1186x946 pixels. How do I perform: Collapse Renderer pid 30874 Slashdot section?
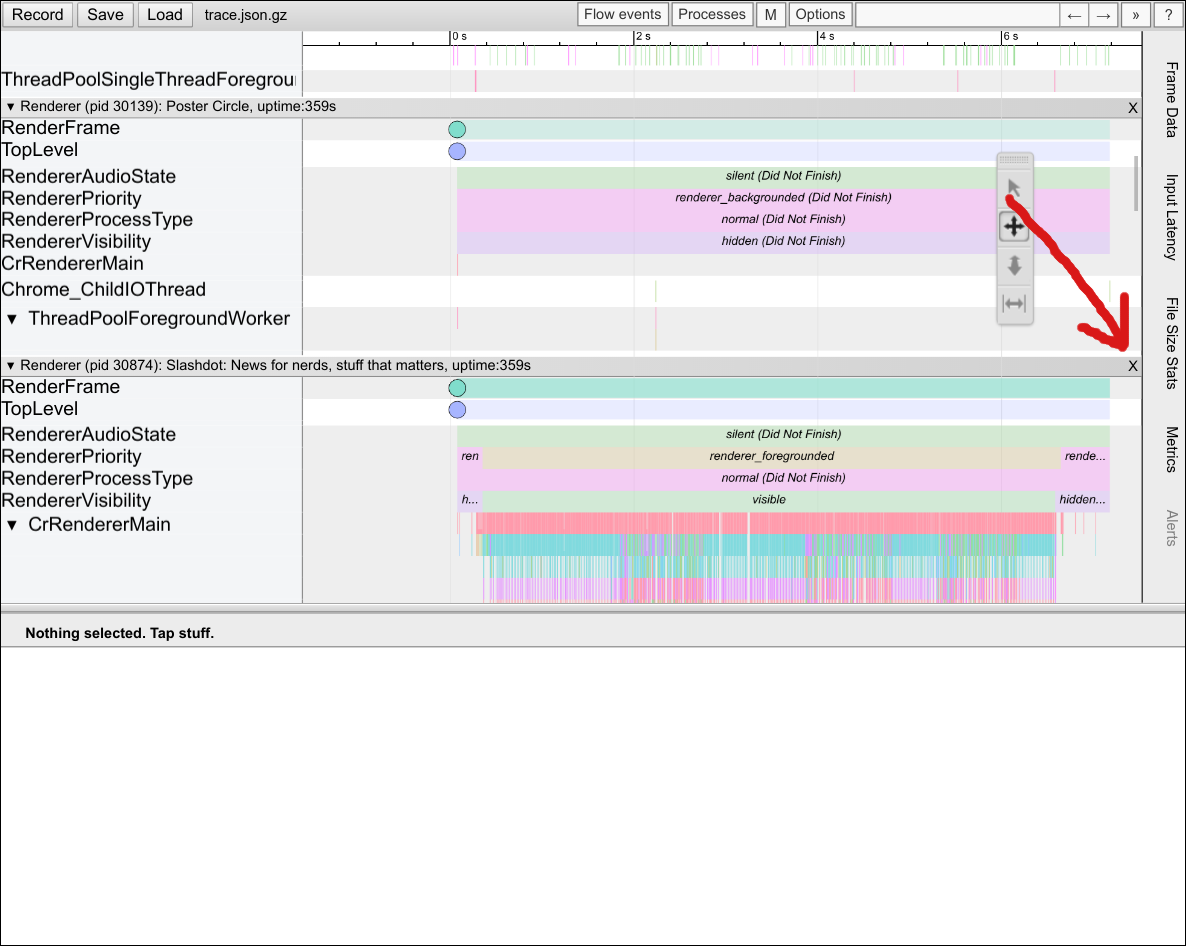coord(11,366)
